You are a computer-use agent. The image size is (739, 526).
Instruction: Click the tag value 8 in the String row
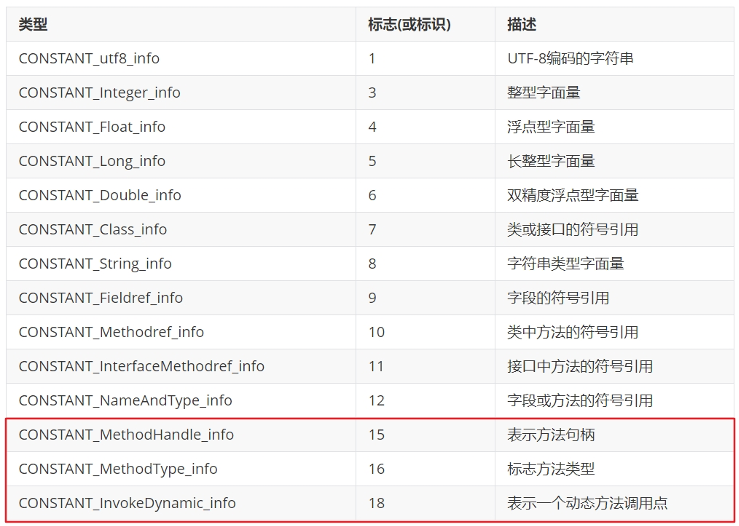click(x=372, y=264)
